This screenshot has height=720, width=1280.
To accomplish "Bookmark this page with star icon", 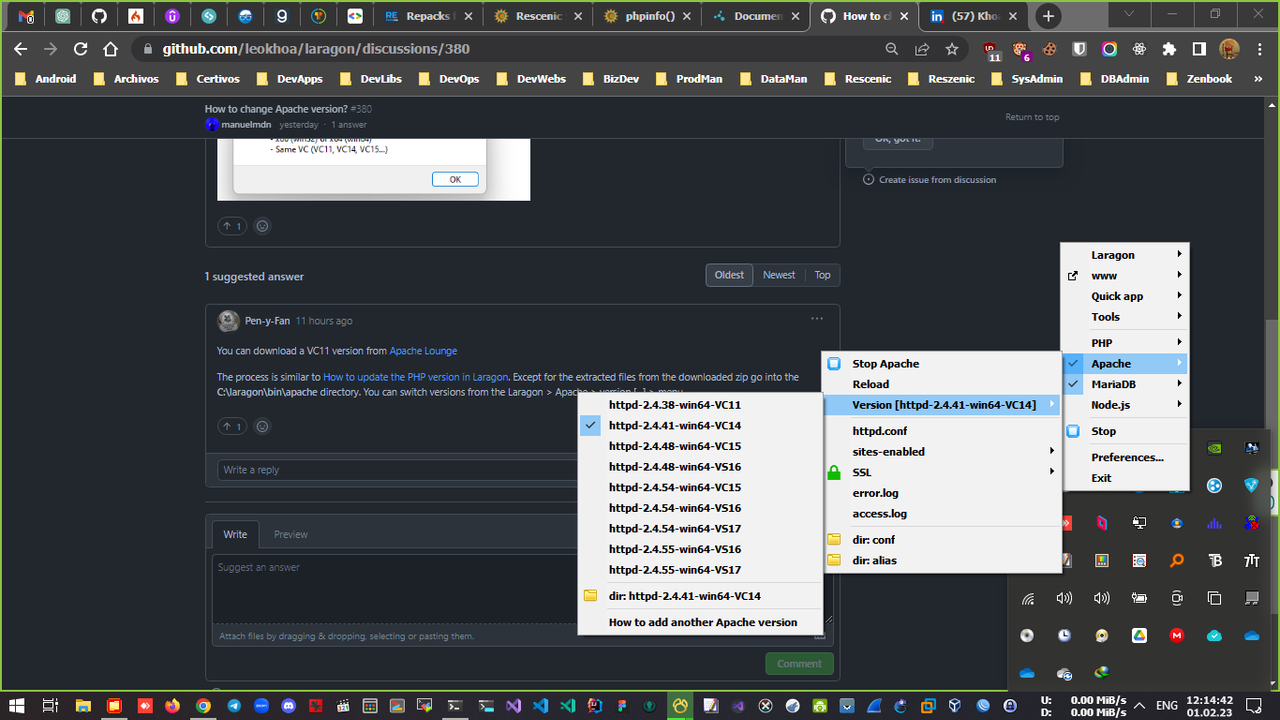I will pos(952,49).
